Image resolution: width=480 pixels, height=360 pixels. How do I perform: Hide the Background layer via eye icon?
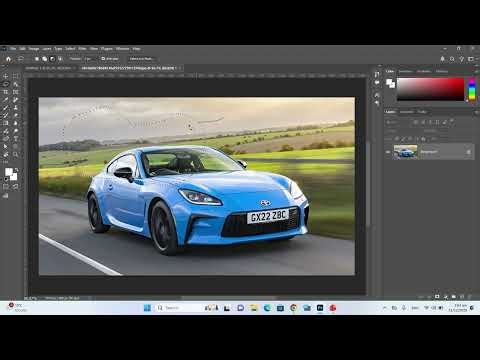[x=388, y=152]
